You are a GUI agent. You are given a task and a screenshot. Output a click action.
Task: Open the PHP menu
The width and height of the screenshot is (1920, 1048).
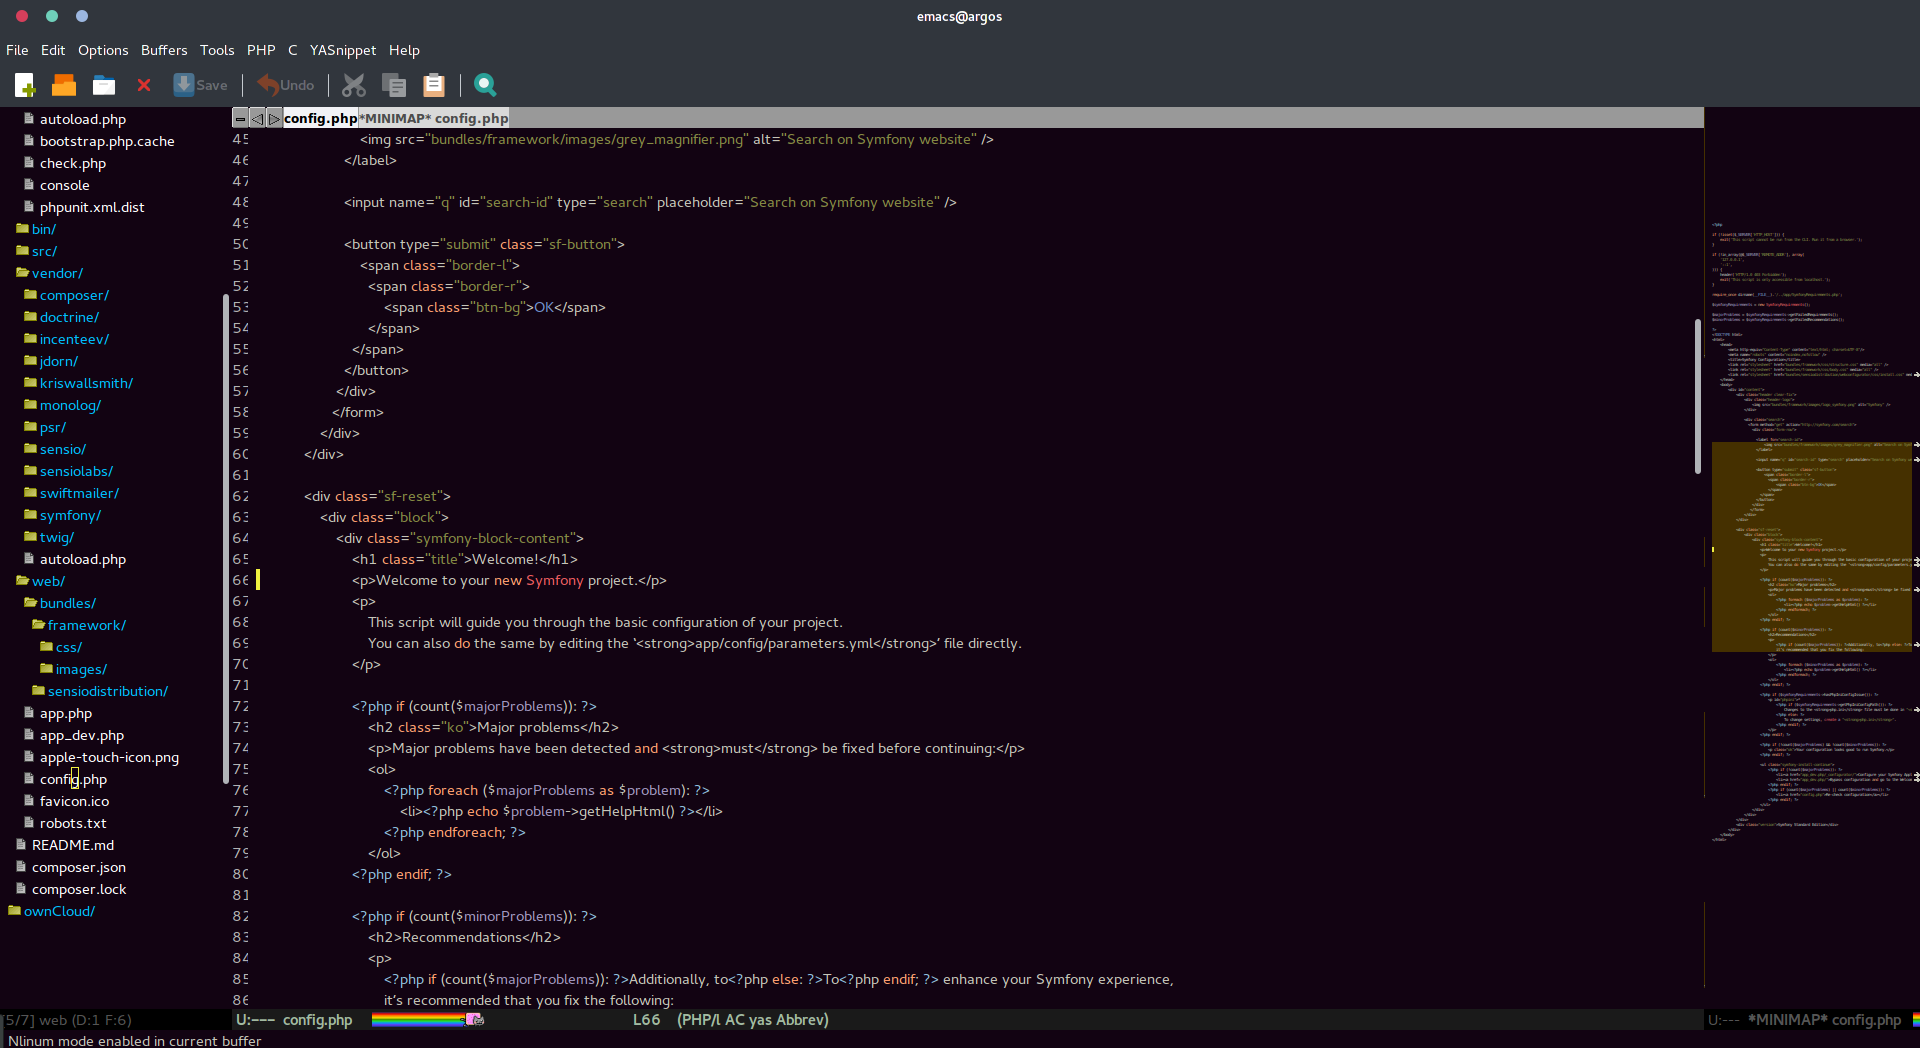click(261, 50)
